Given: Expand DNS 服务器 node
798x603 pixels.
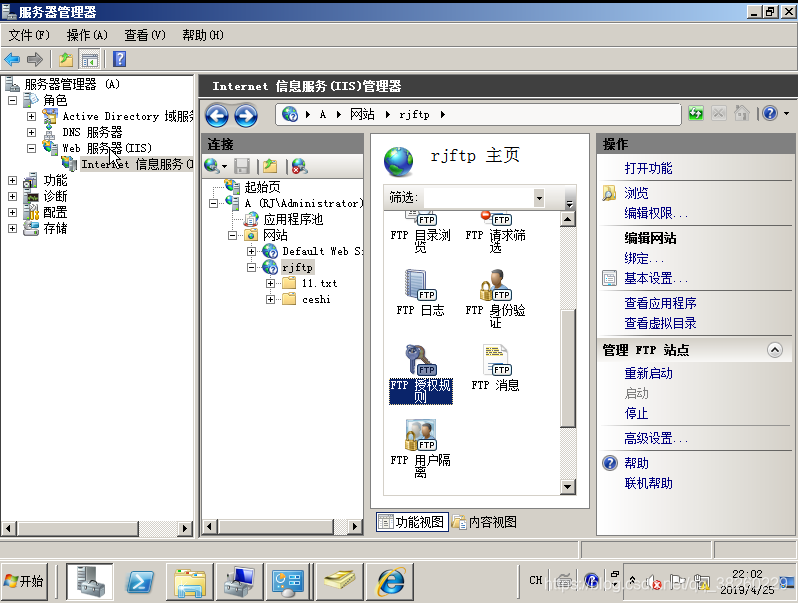Looking at the screenshot, I should click(x=32, y=132).
